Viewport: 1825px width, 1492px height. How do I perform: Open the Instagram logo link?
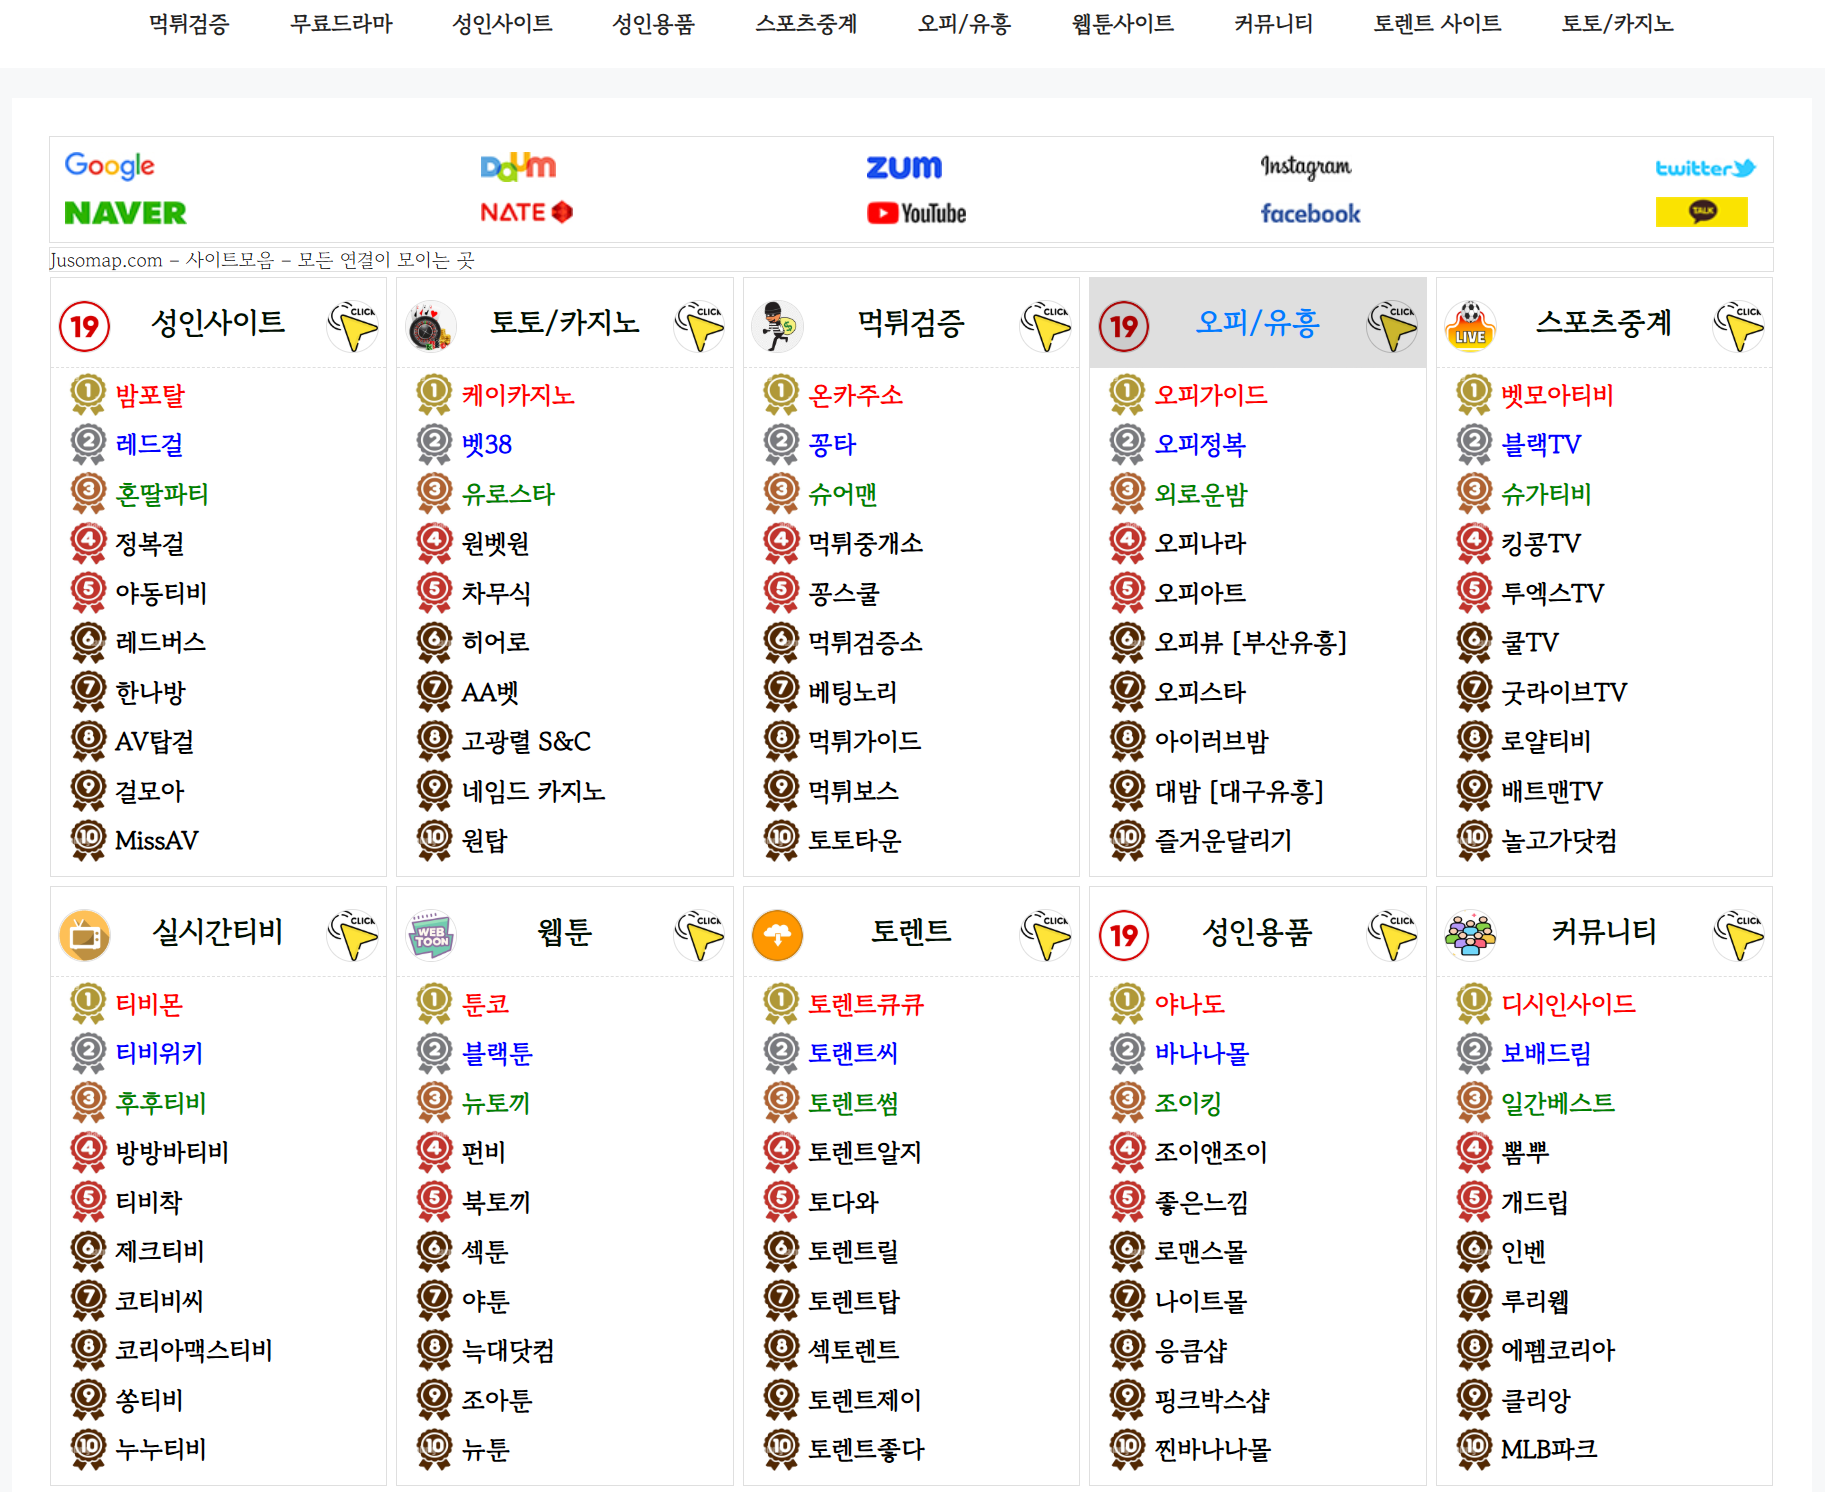tap(1305, 166)
